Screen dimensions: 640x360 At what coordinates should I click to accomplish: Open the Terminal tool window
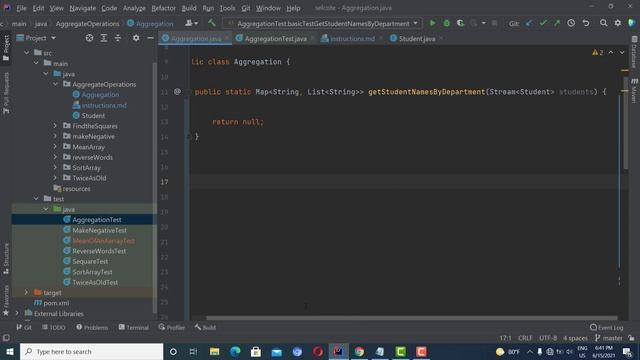134,327
